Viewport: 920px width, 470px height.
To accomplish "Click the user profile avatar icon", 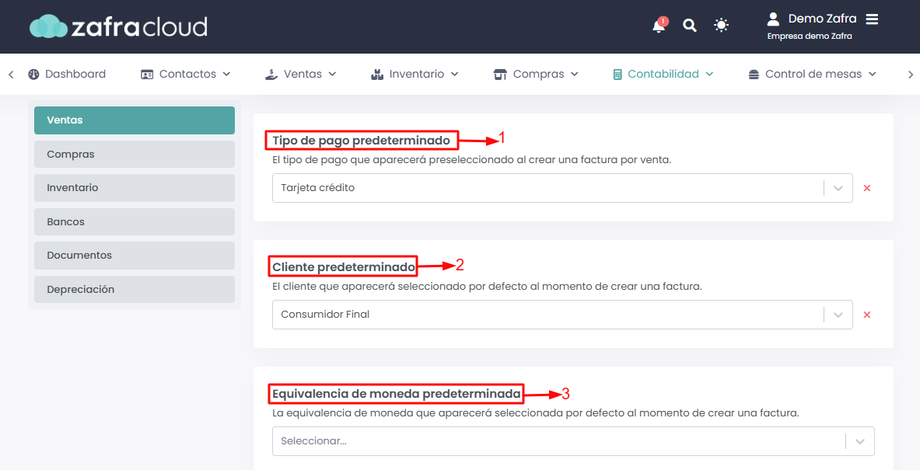I will point(773,19).
